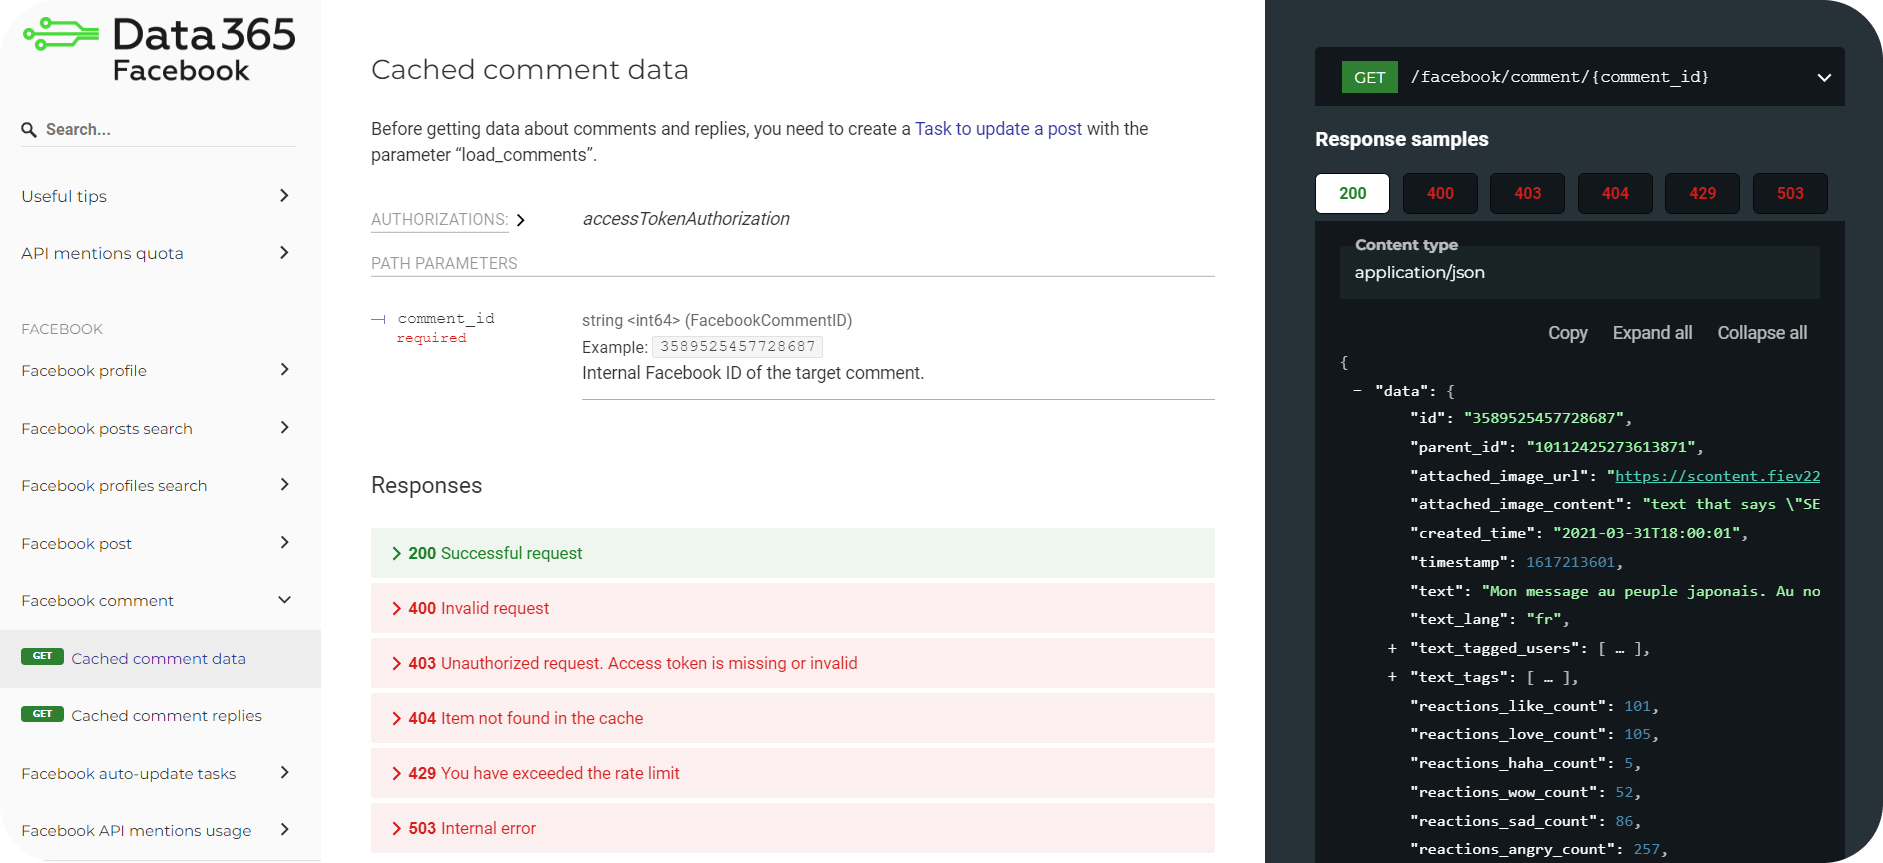
Task: Click the "reactions_angry_count" value 257
Action: coord(1646,849)
